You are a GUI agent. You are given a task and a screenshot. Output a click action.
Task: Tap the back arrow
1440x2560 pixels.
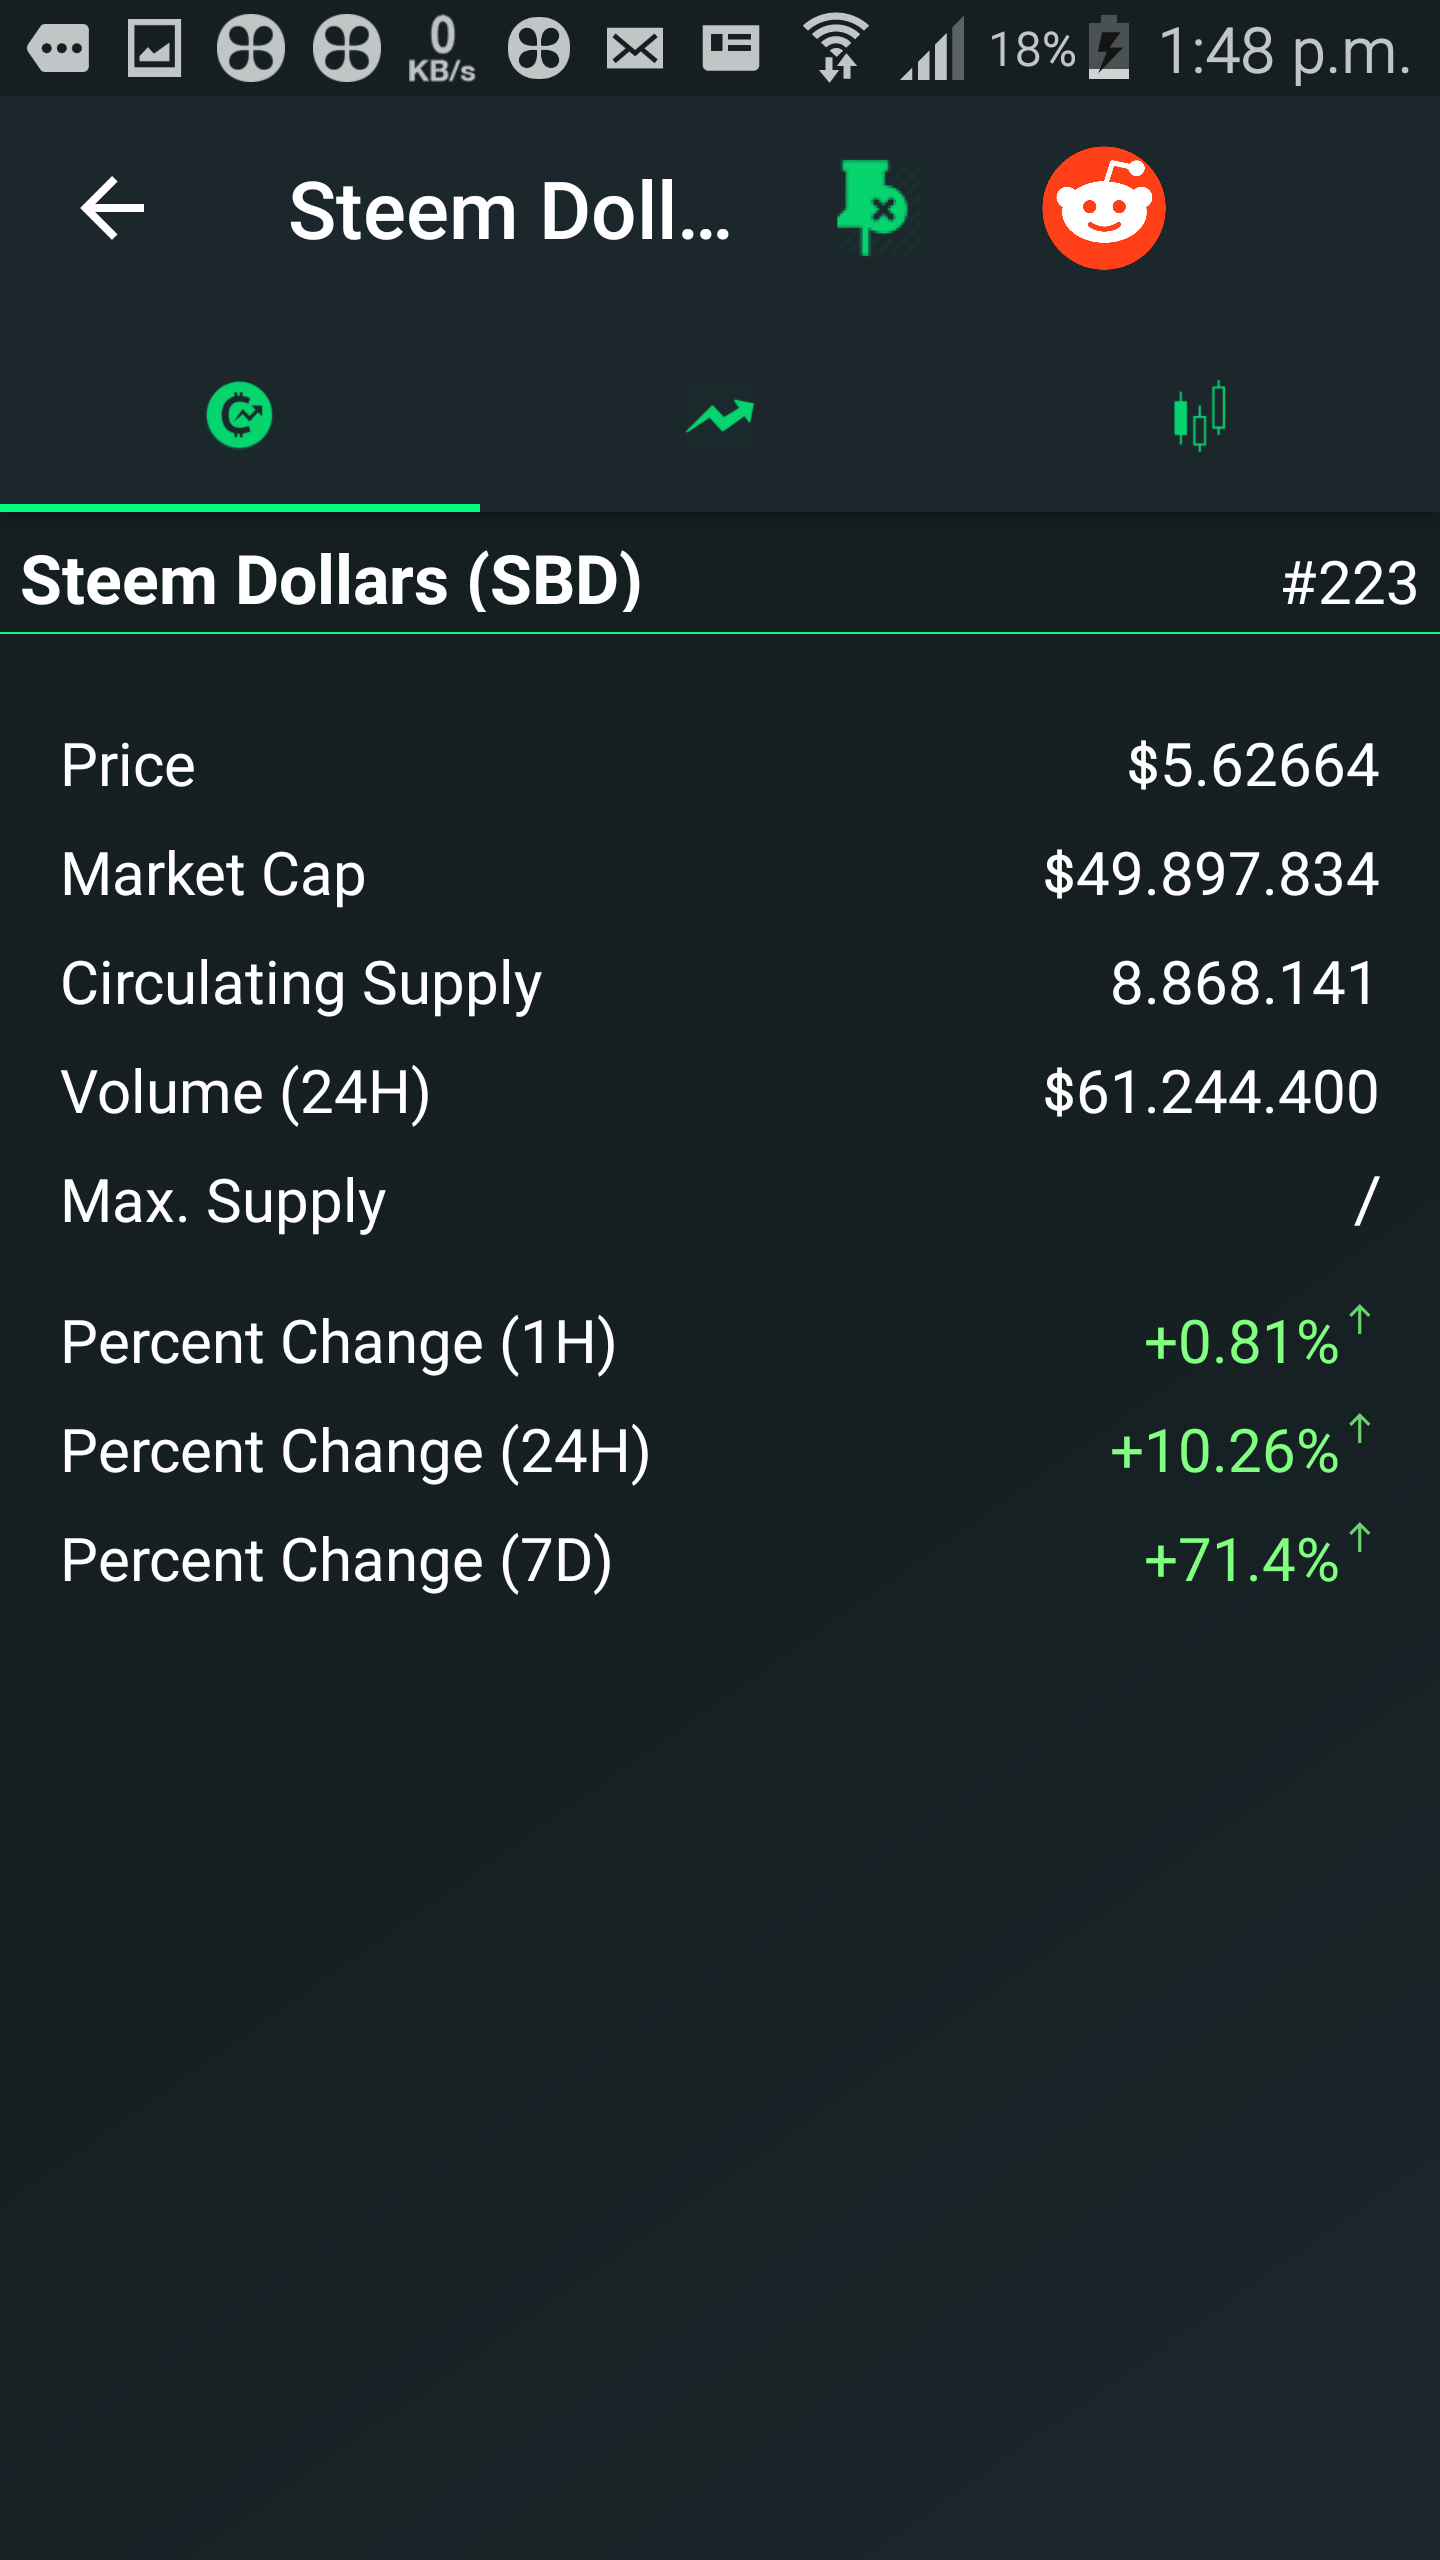[x=112, y=209]
